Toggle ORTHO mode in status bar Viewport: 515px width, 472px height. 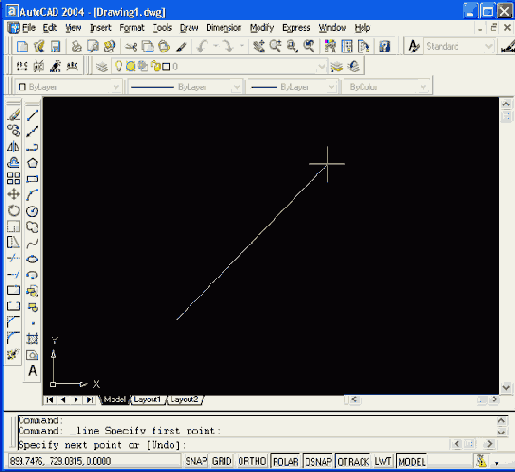coord(252,461)
